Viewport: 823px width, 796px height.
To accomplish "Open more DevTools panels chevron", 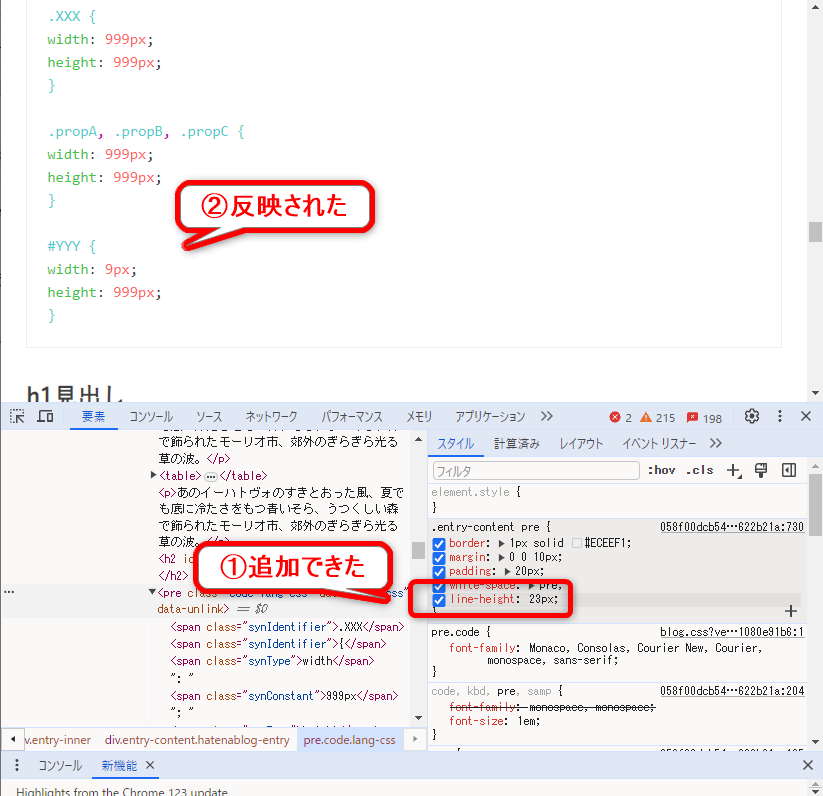I will click(x=547, y=416).
